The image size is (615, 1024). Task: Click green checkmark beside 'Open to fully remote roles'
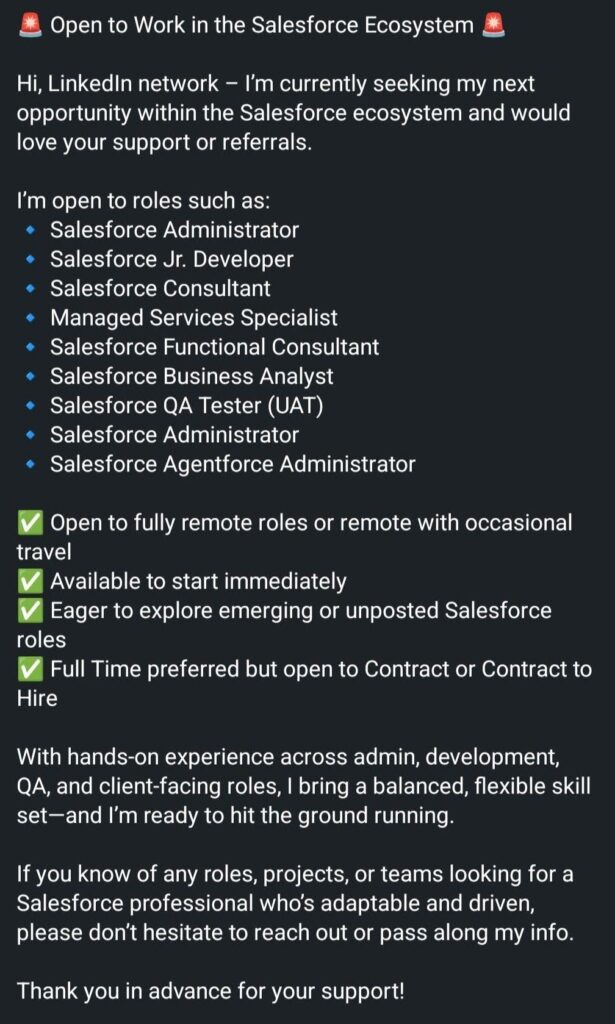point(30,522)
